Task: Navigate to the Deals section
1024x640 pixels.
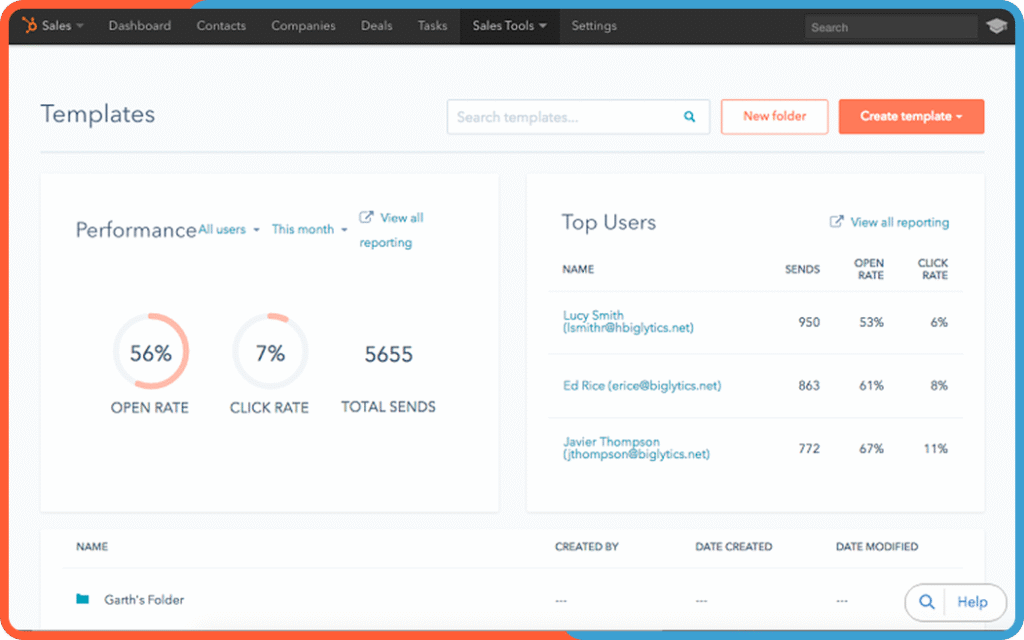Action: click(x=377, y=26)
